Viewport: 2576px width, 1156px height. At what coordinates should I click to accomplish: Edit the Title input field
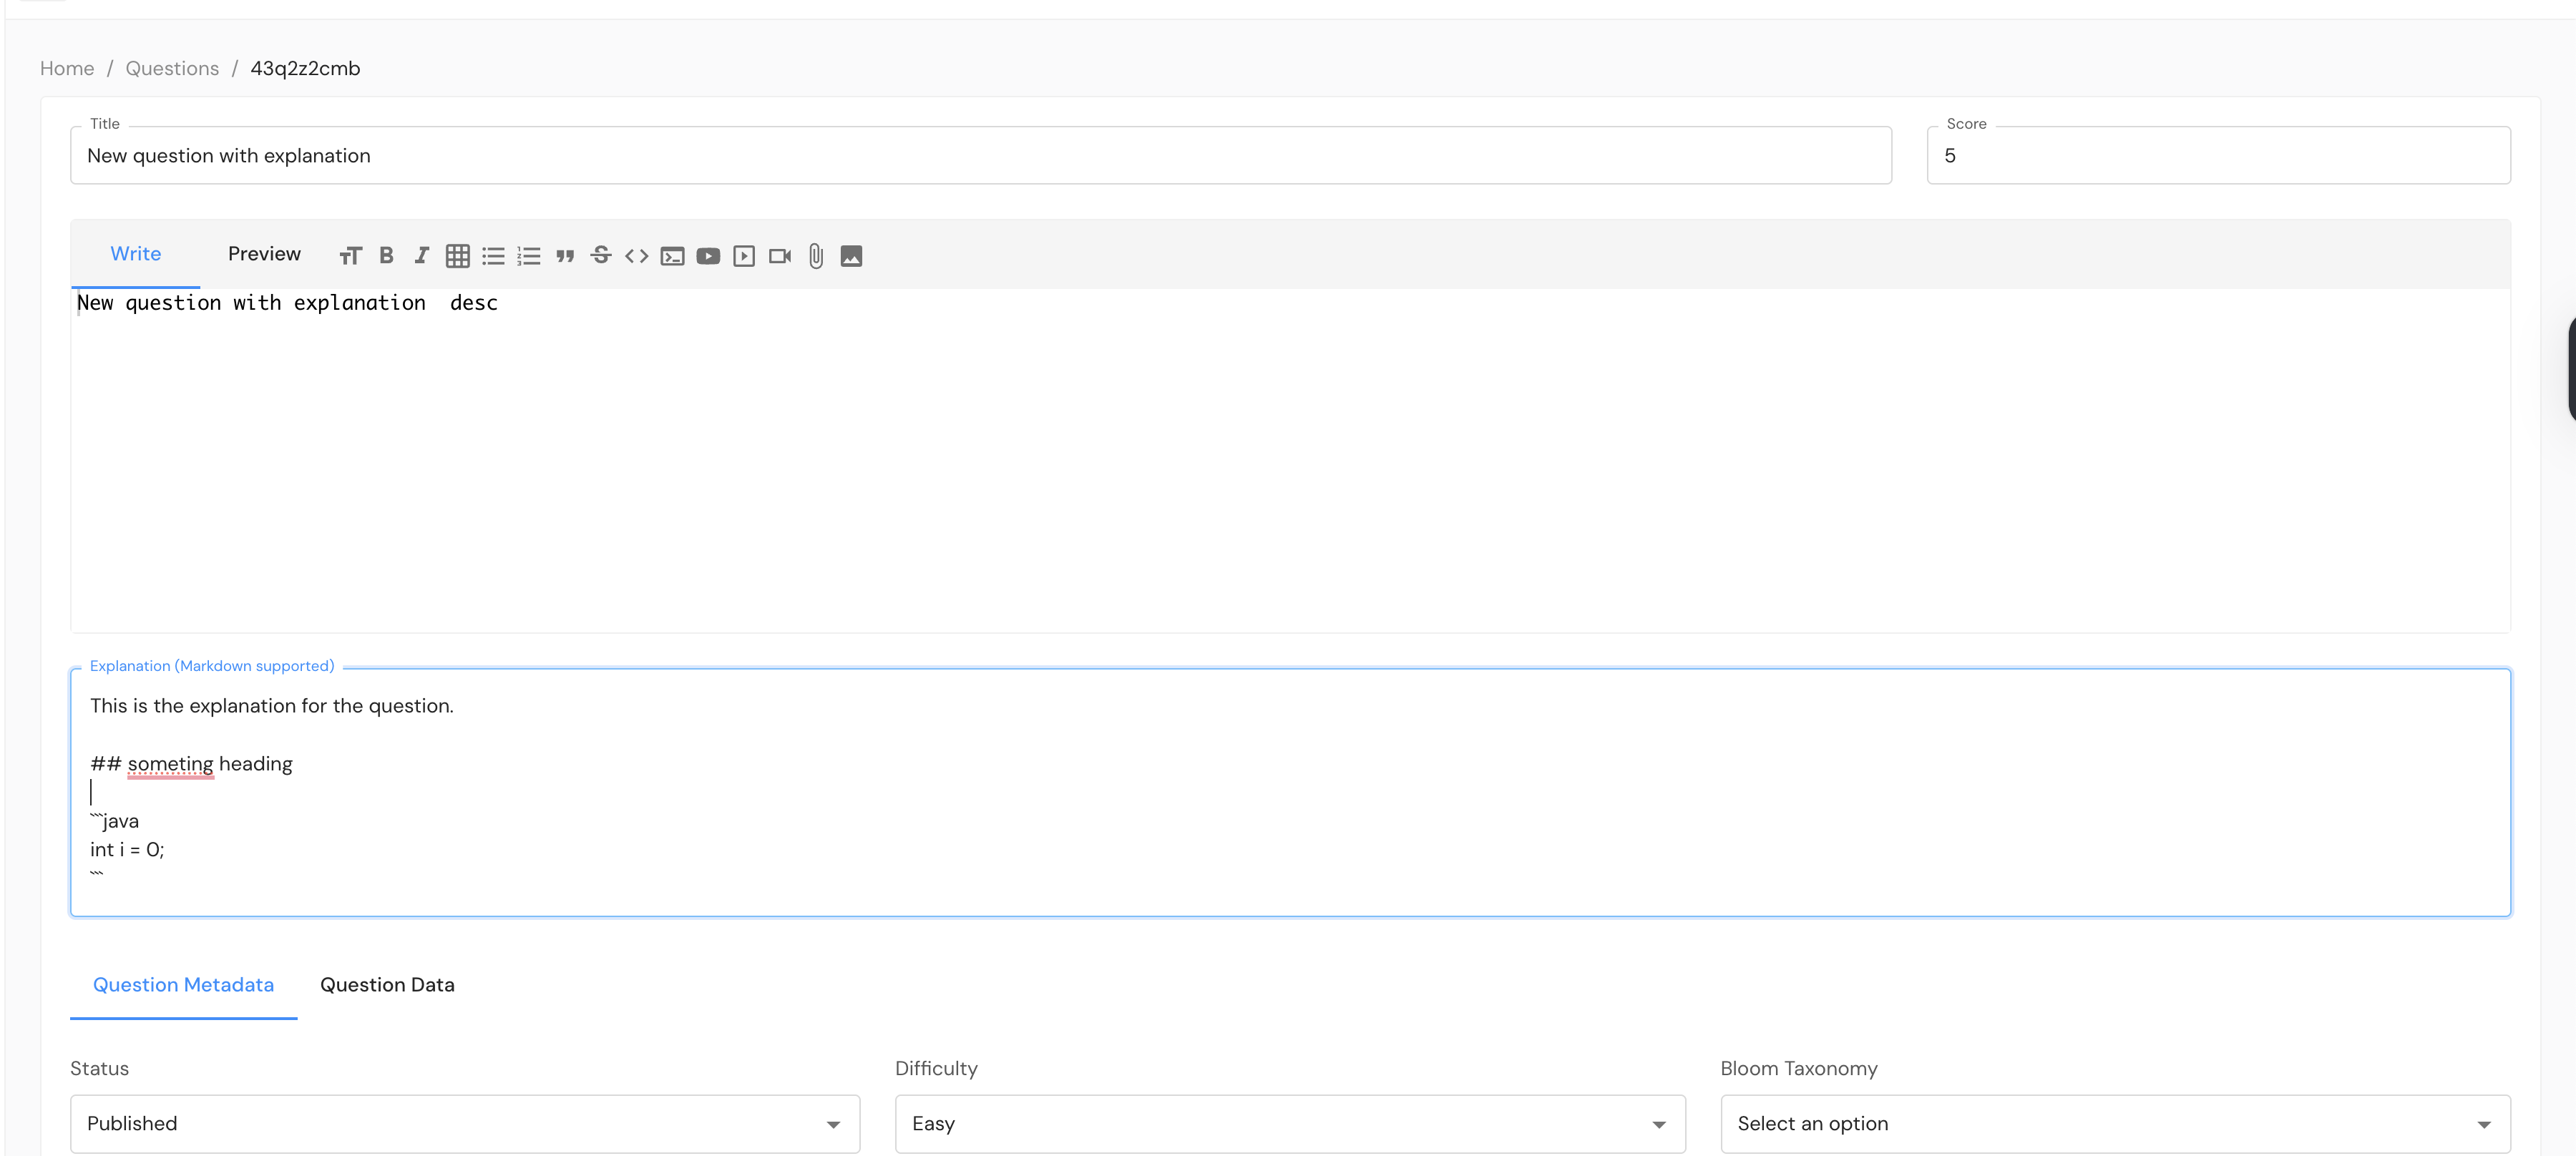(x=981, y=155)
